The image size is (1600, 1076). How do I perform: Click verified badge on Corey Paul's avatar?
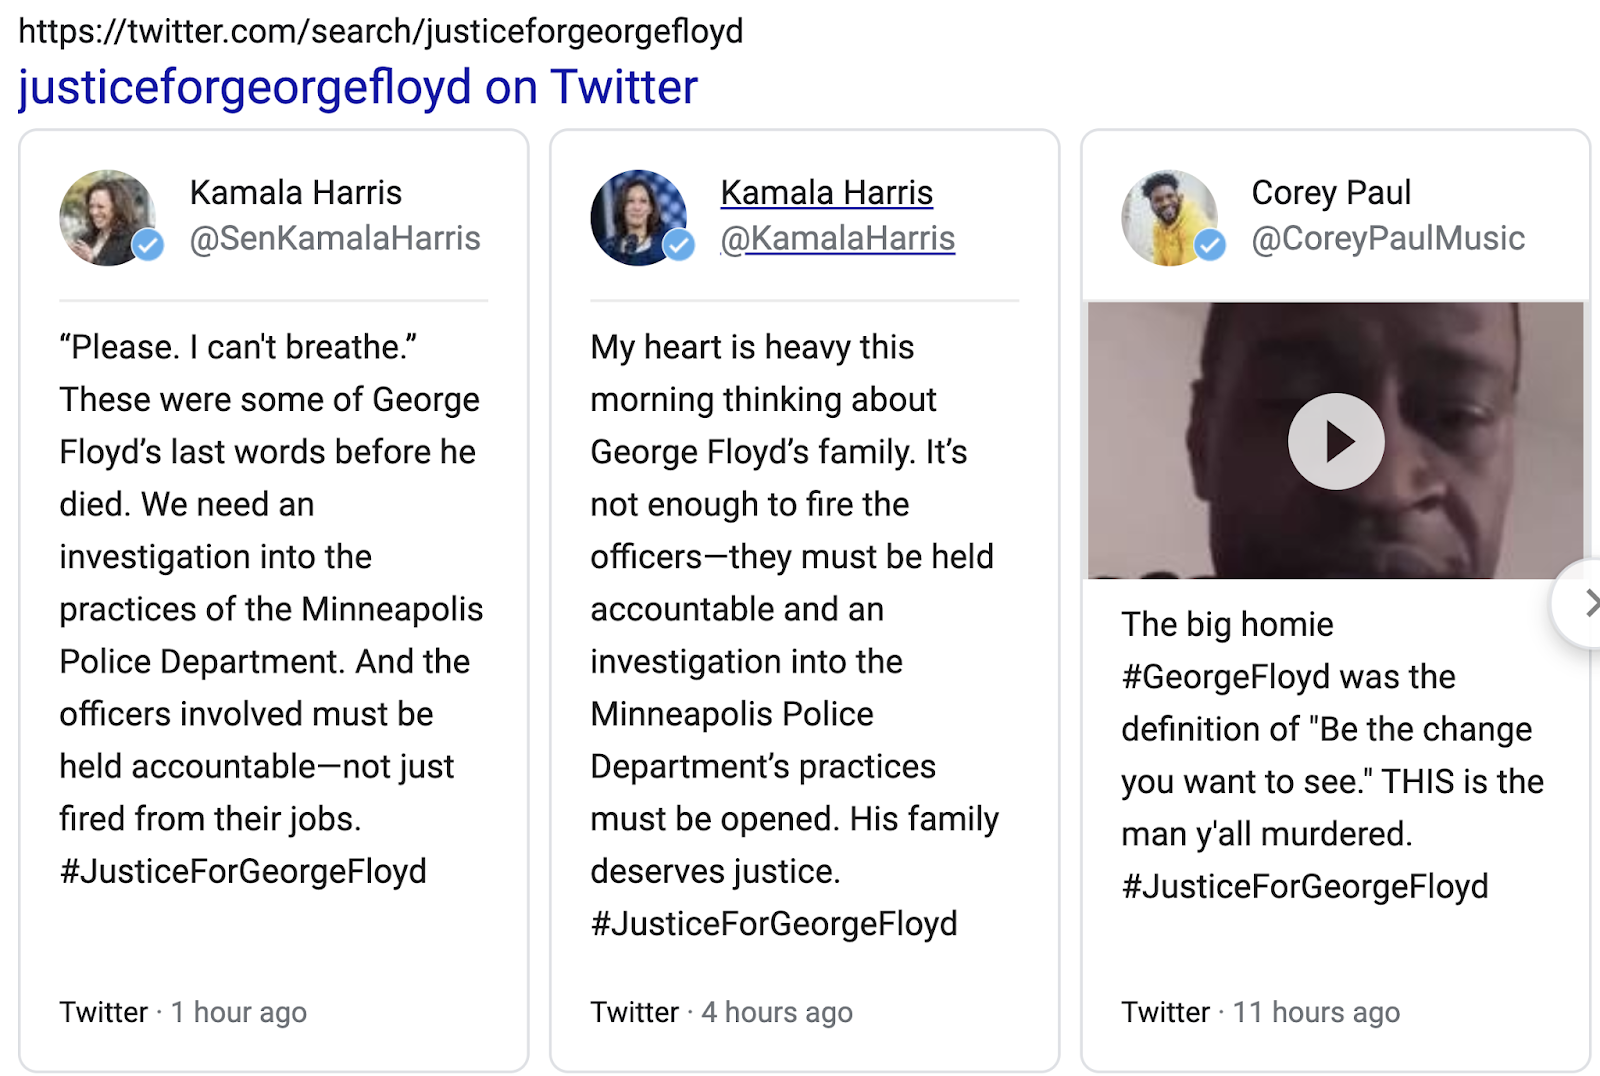1210,244
